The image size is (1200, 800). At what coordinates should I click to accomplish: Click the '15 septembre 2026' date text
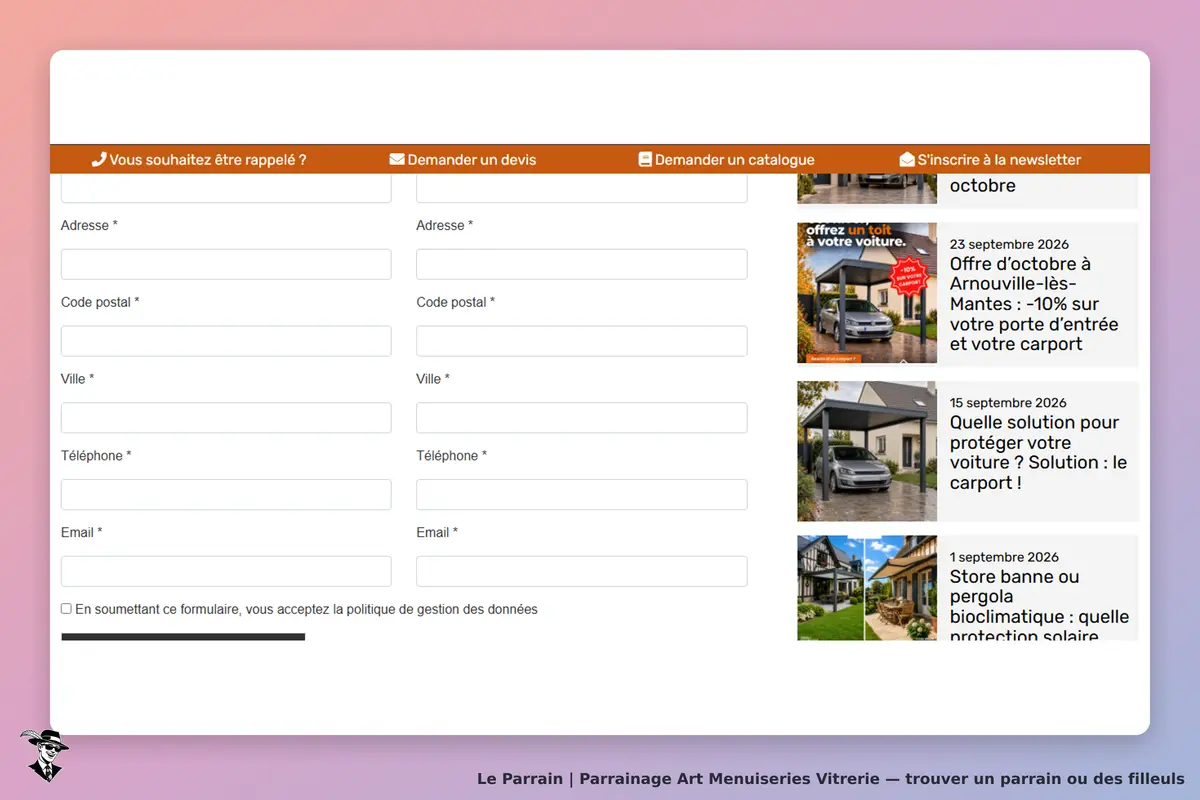(x=1008, y=403)
